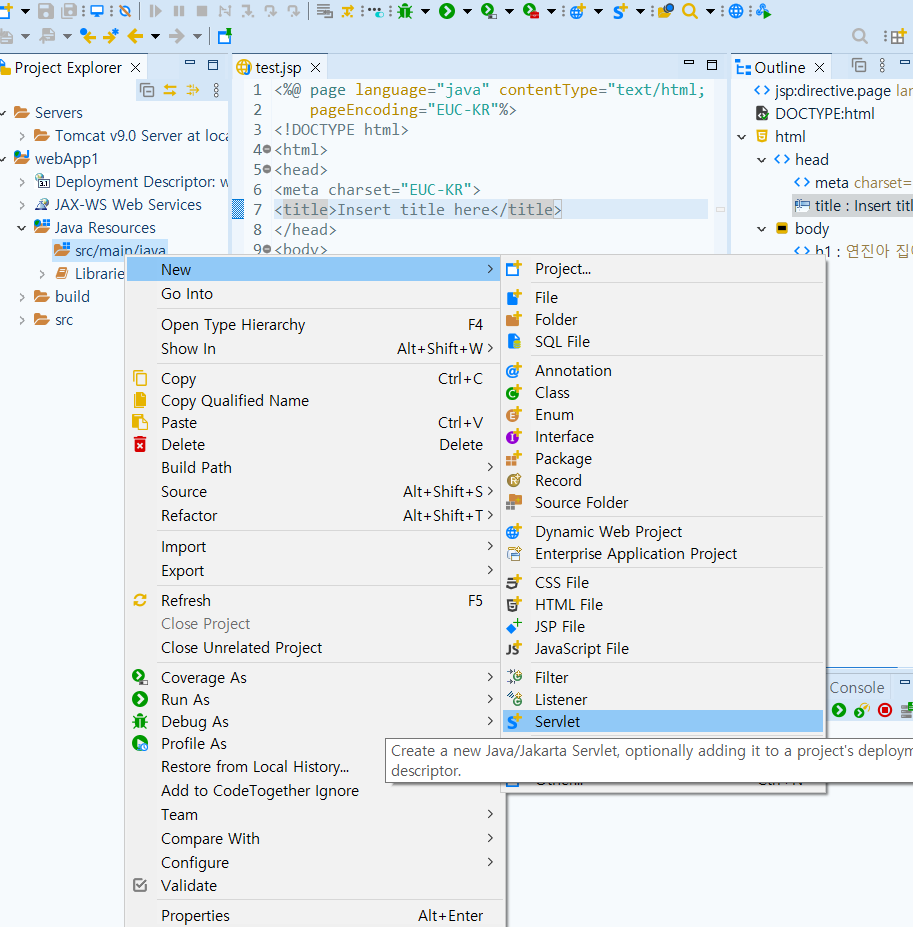Click the Save toolbar icon
This screenshot has height=927, width=913.
tap(46, 11)
